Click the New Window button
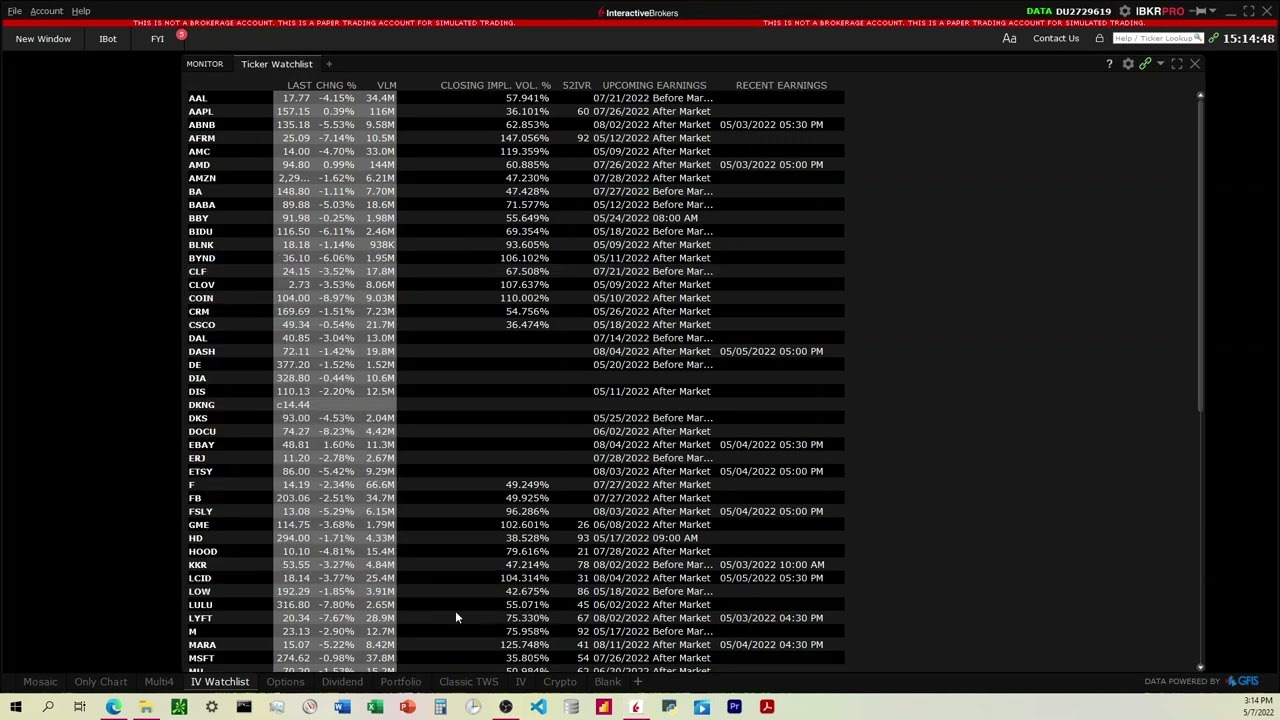1280x720 pixels. [x=43, y=38]
